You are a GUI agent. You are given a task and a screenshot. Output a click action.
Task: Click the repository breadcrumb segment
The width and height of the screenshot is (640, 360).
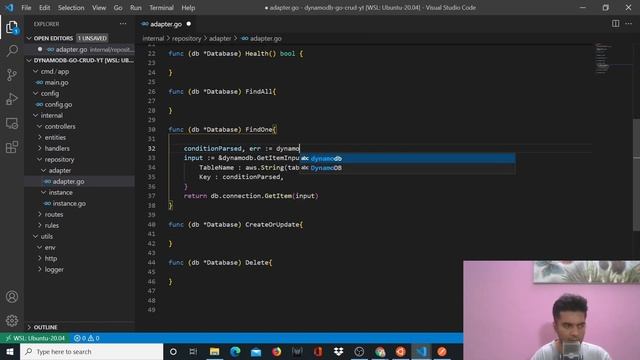(187, 38)
